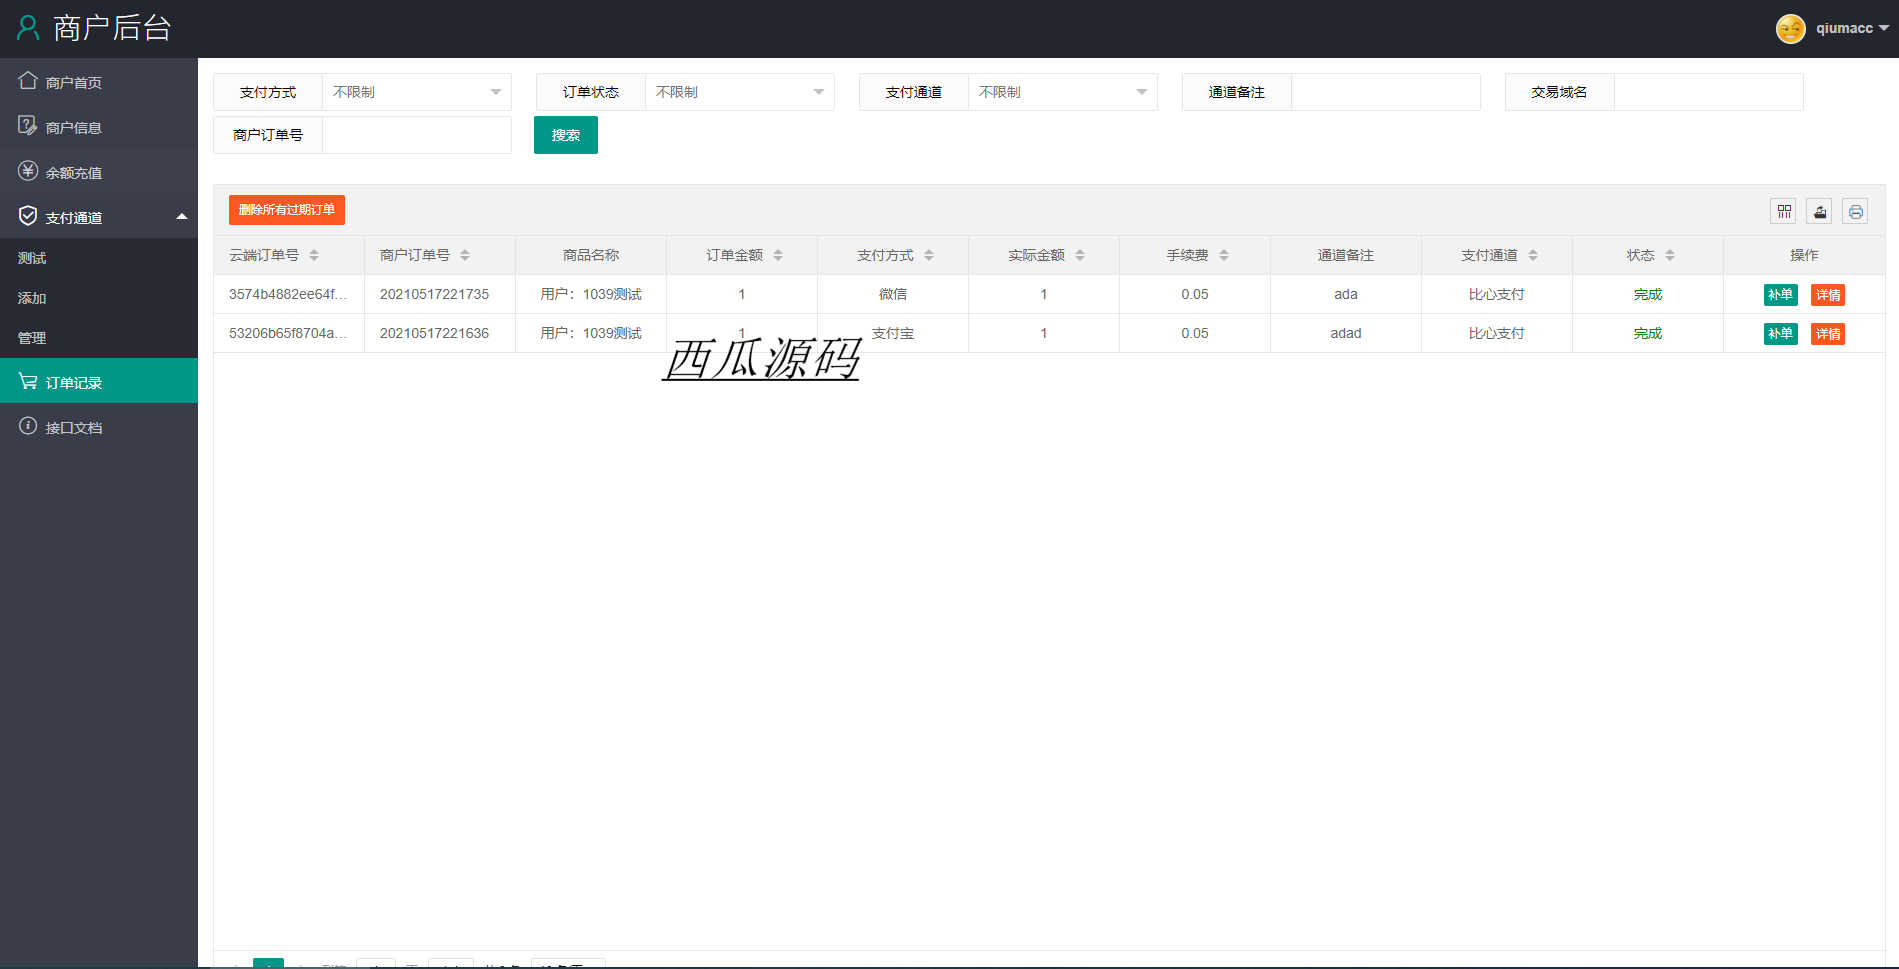Sort the table by 订单金额 column
The width and height of the screenshot is (1899, 969).
[778, 254]
